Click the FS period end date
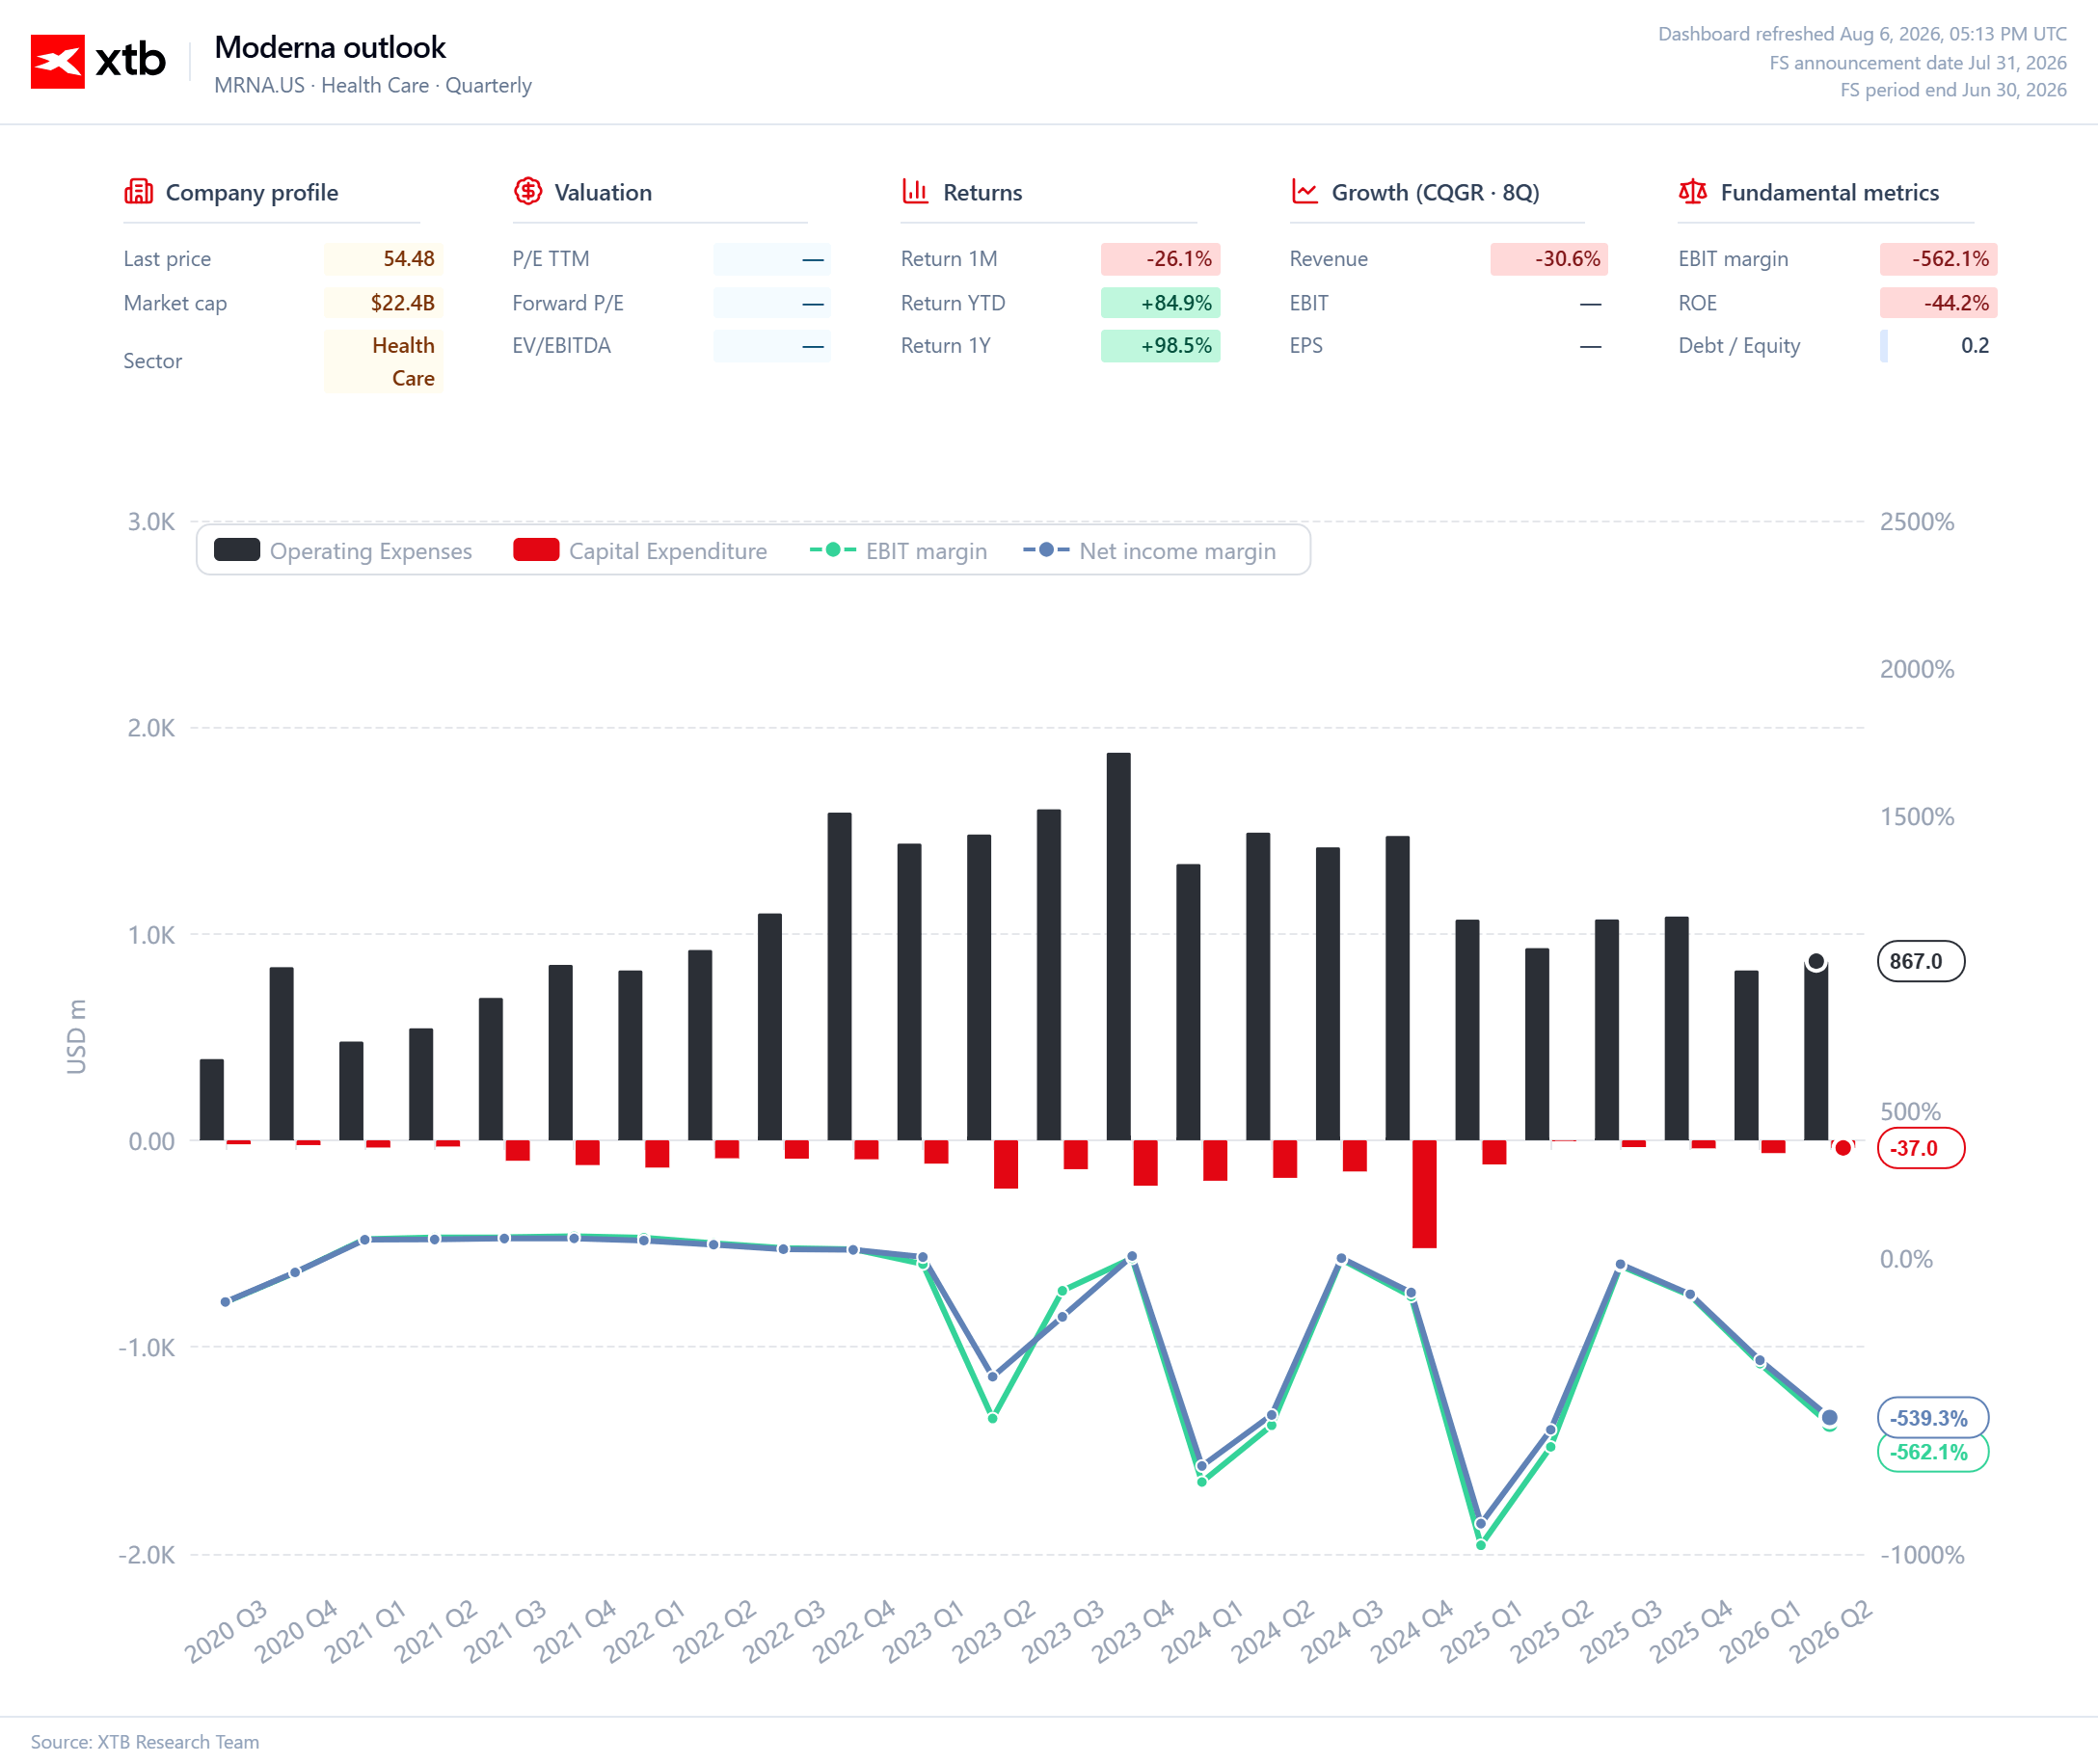Image resolution: width=2098 pixels, height=1764 pixels. [x=1953, y=90]
